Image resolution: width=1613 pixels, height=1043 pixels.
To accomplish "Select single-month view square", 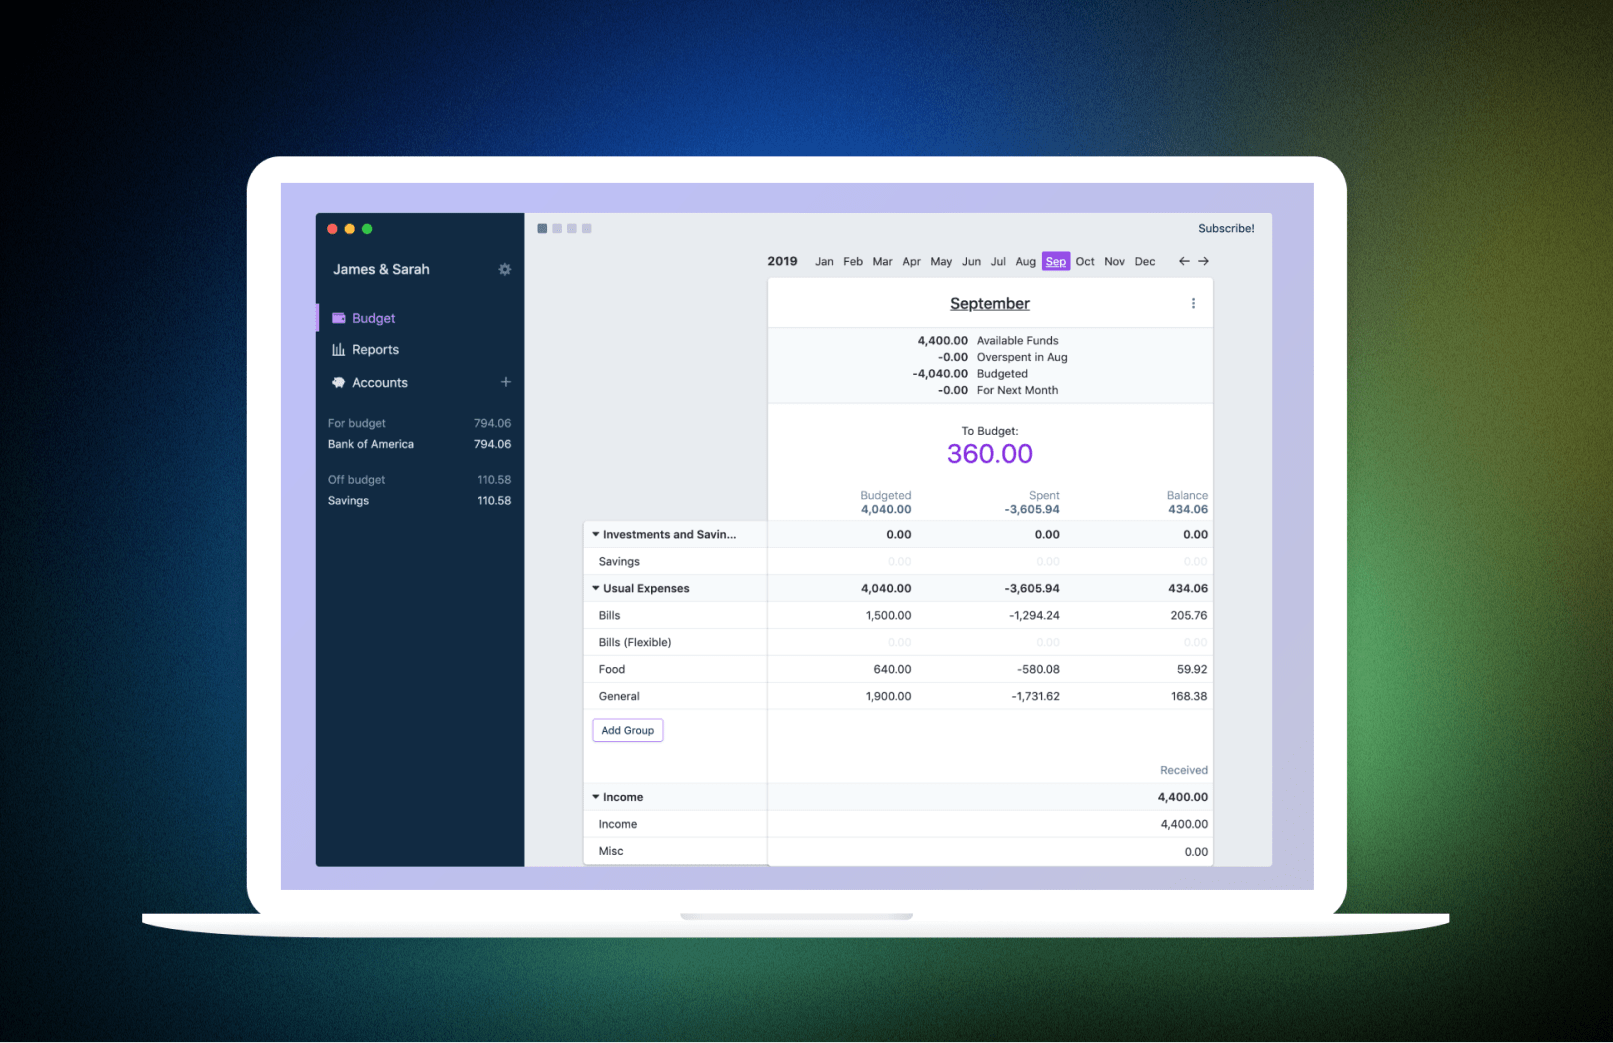I will point(542,229).
